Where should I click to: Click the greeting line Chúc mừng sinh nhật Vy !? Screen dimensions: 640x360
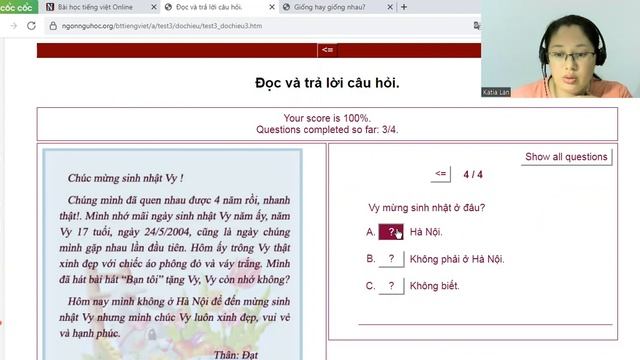[125, 178]
